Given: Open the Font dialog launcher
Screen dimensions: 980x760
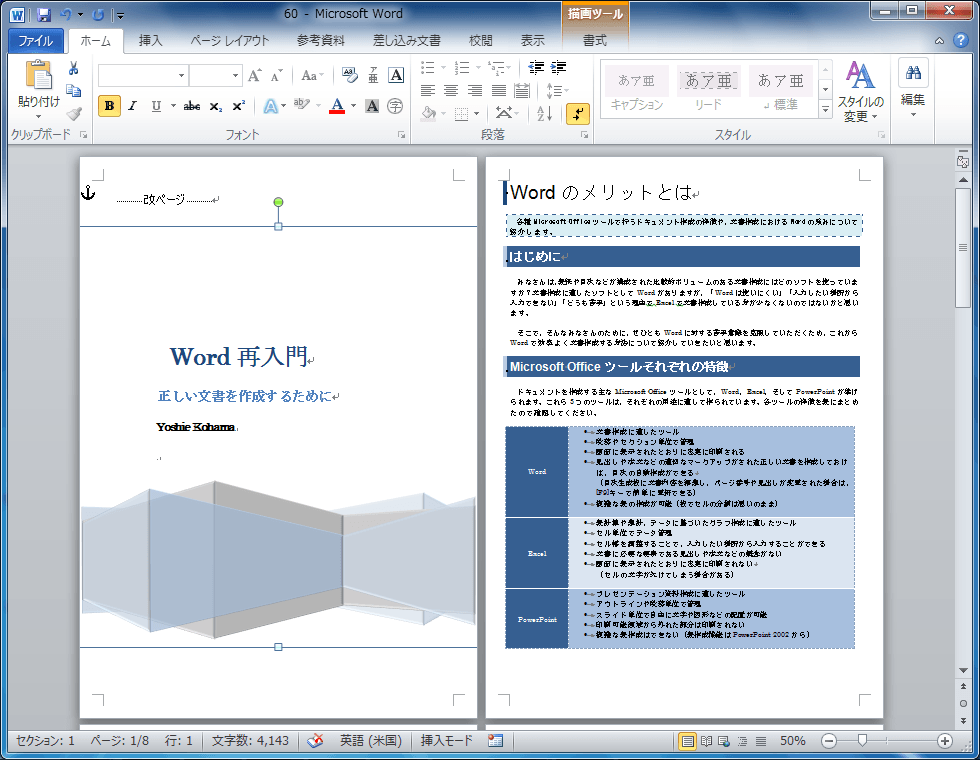Looking at the screenshot, I should (x=401, y=135).
